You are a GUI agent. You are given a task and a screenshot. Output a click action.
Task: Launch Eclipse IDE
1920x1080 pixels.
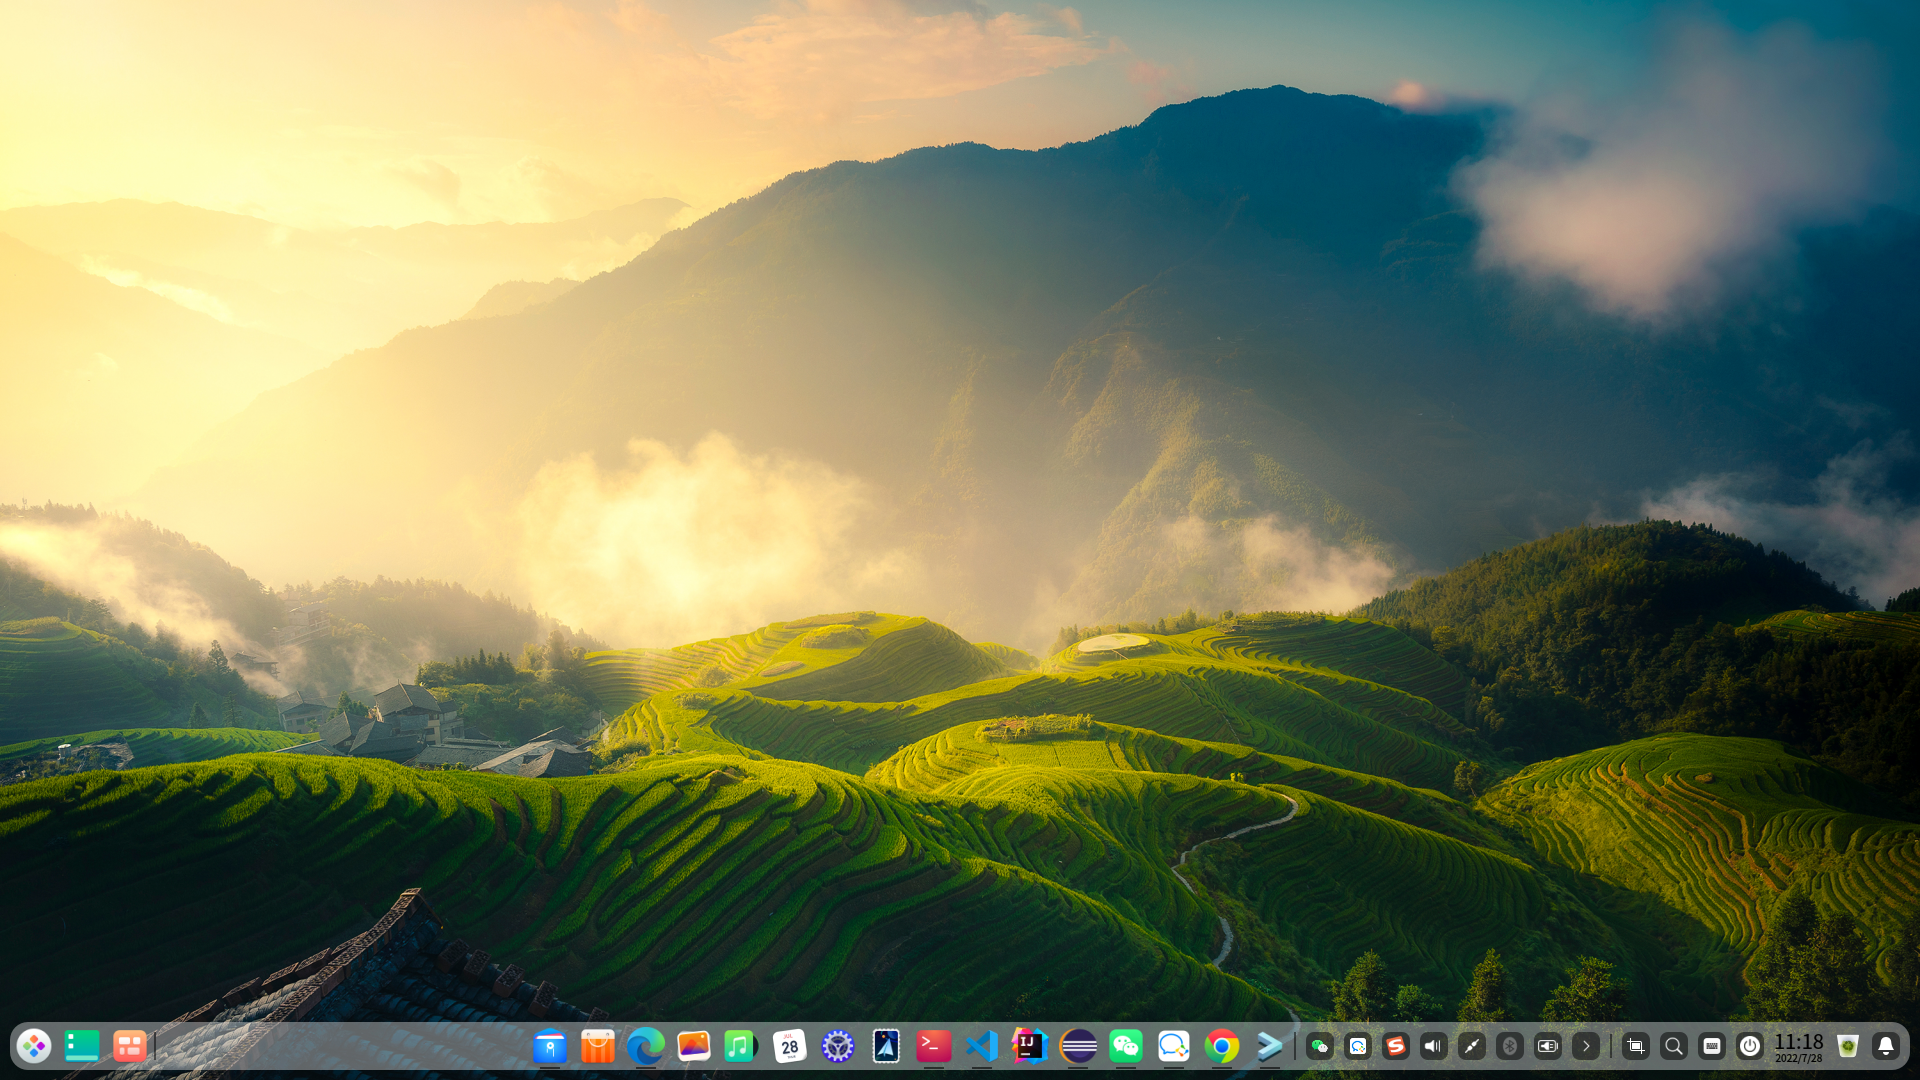1076,1046
